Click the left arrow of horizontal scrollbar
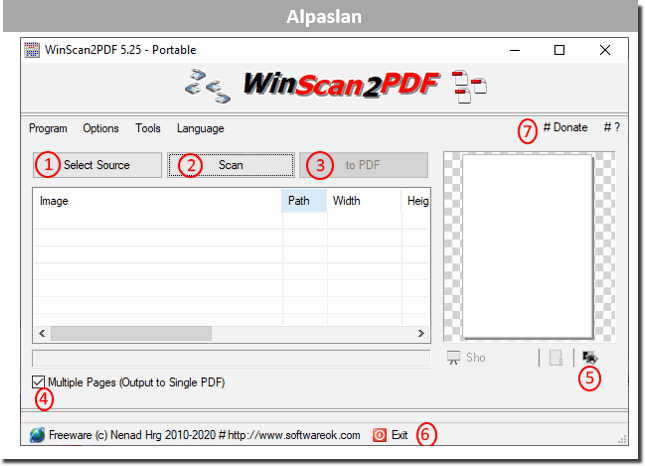Image resolution: width=645 pixels, height=466 pixels. [x=42, y=333]
